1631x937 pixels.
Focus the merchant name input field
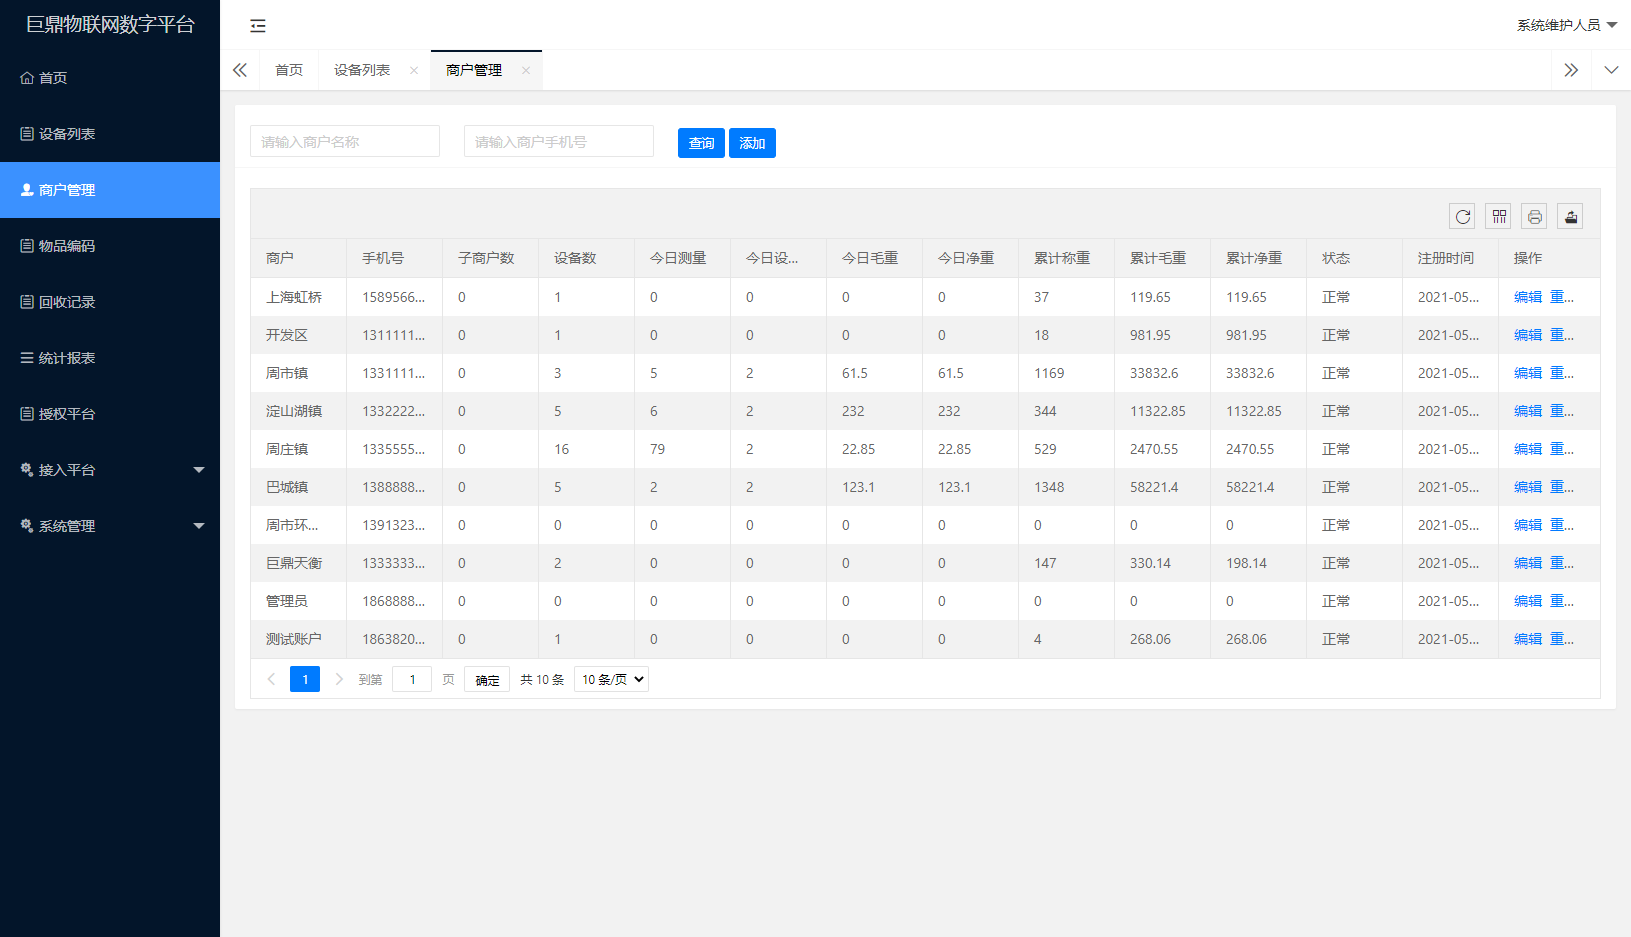coord(345,142)
